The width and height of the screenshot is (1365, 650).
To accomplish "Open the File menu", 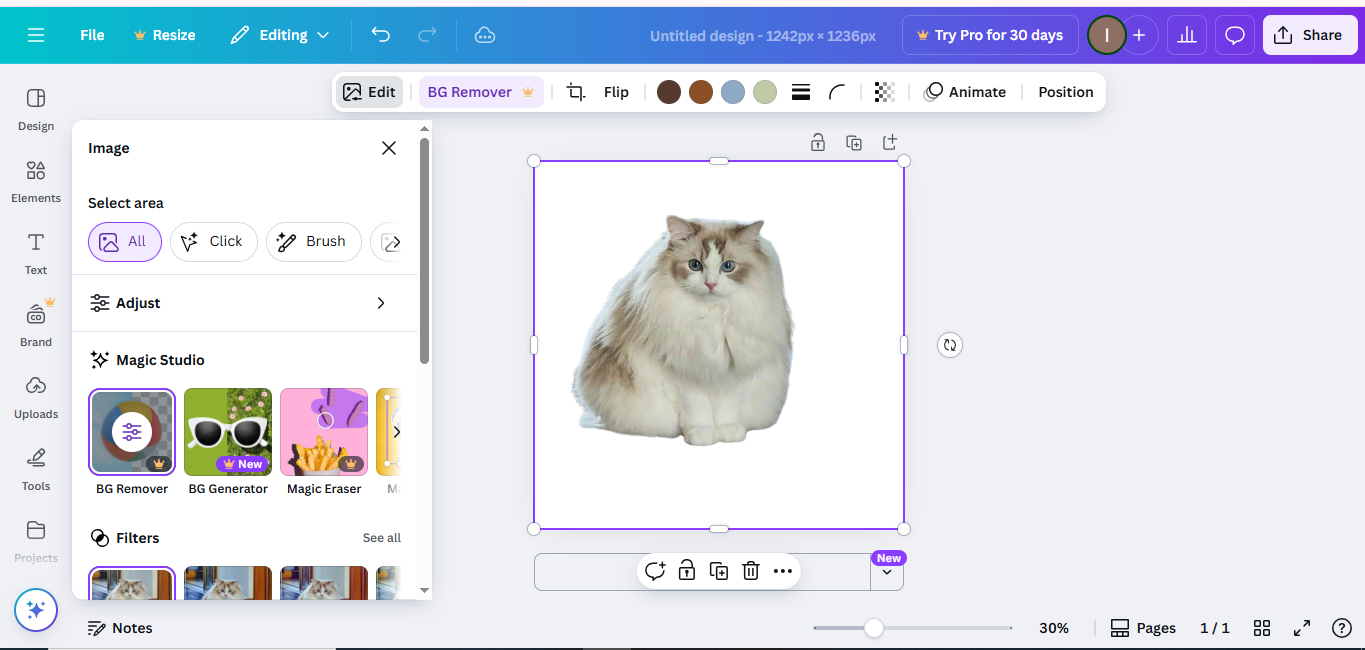I will 91,34.
